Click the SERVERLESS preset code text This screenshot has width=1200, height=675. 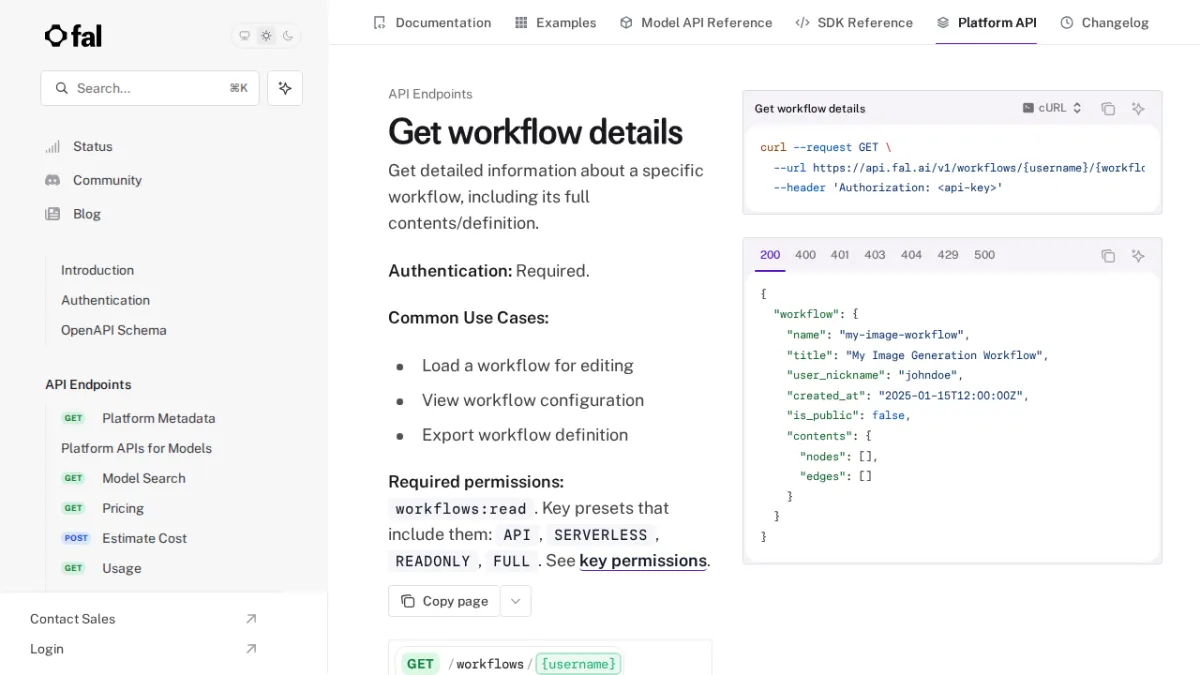coord(601,535)
